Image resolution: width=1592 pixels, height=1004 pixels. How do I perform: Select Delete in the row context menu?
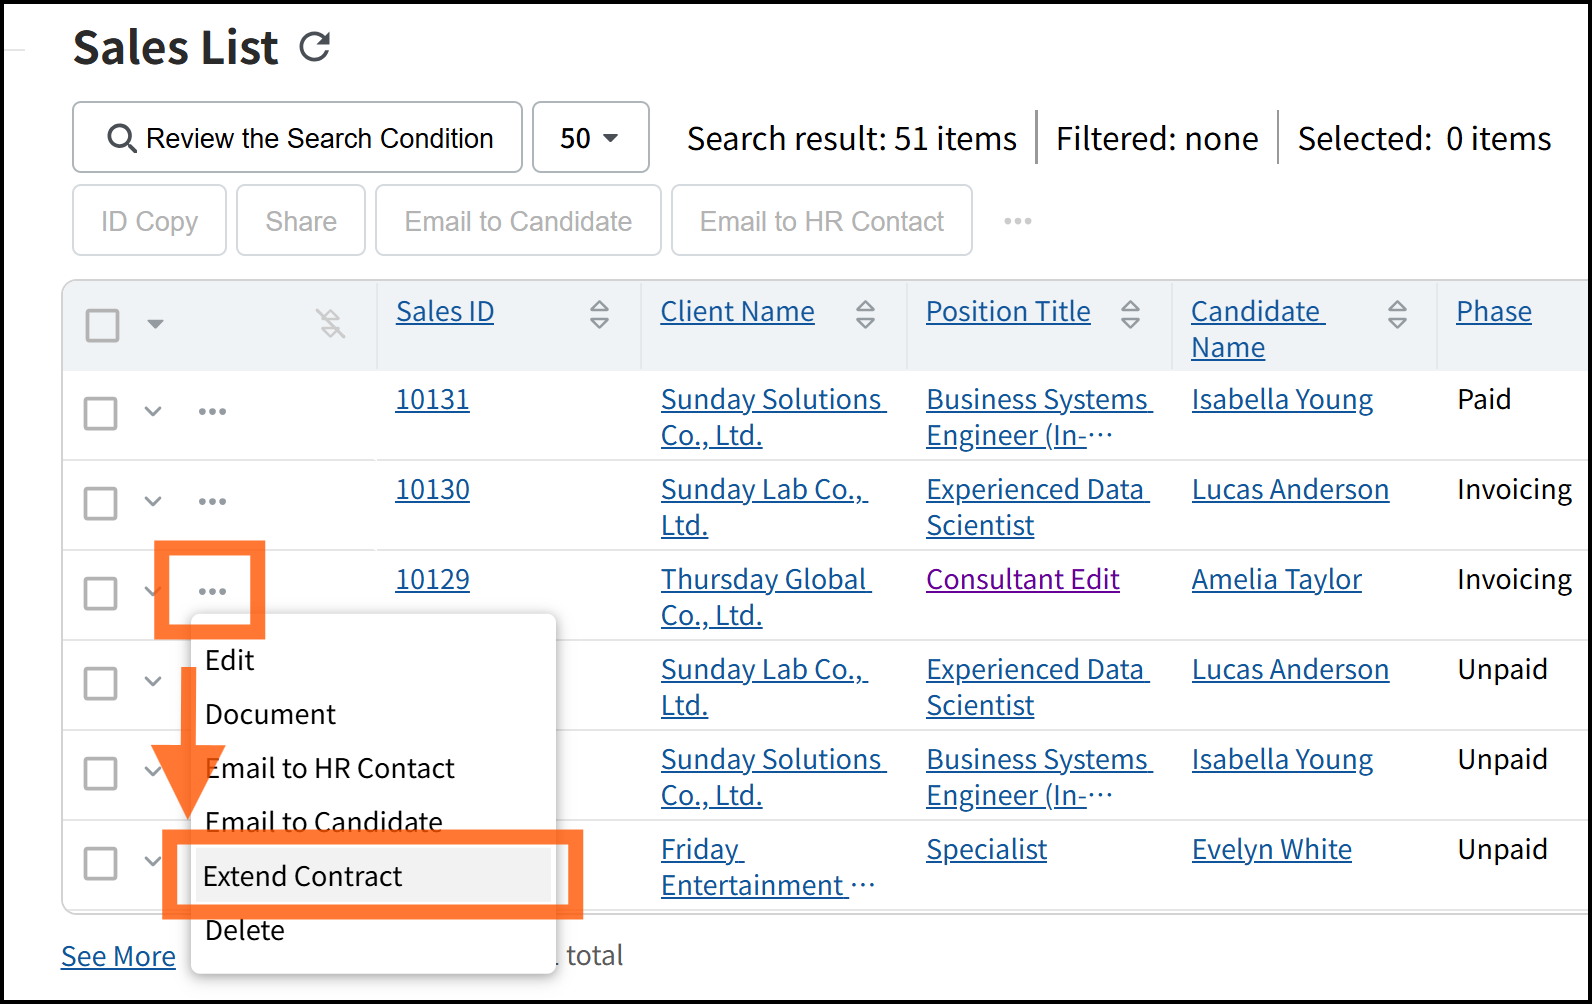tap(245, 930)
